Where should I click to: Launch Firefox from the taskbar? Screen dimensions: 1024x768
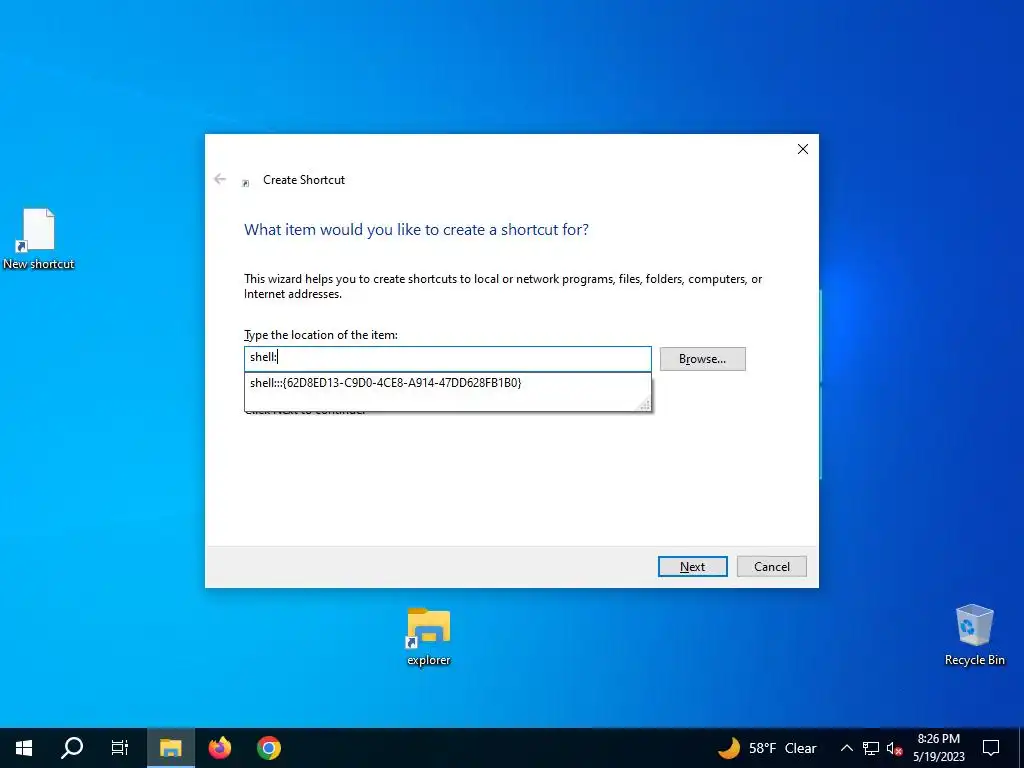220,748
